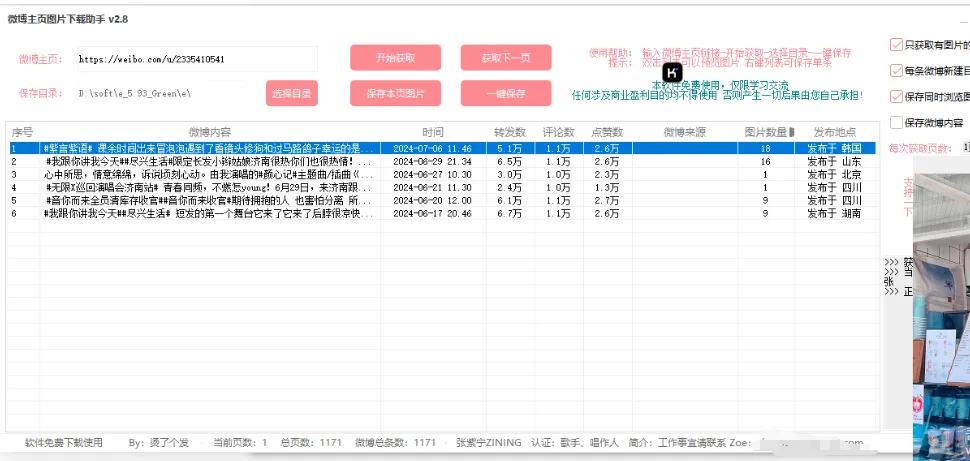Click the 发布于 韩国 location cell
Viewport: 970px width, 461px height.
(834, 149)
